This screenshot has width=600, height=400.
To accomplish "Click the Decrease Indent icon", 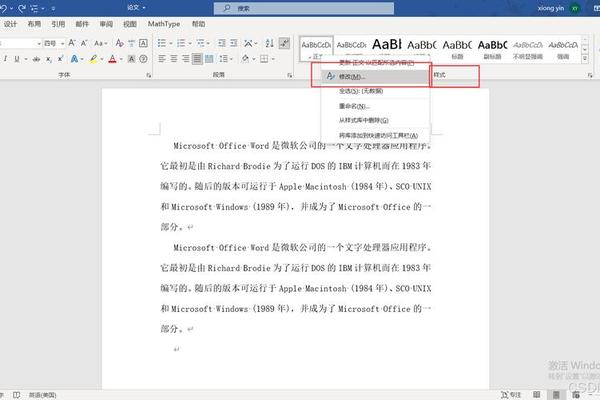I will [x=222, y=43].
